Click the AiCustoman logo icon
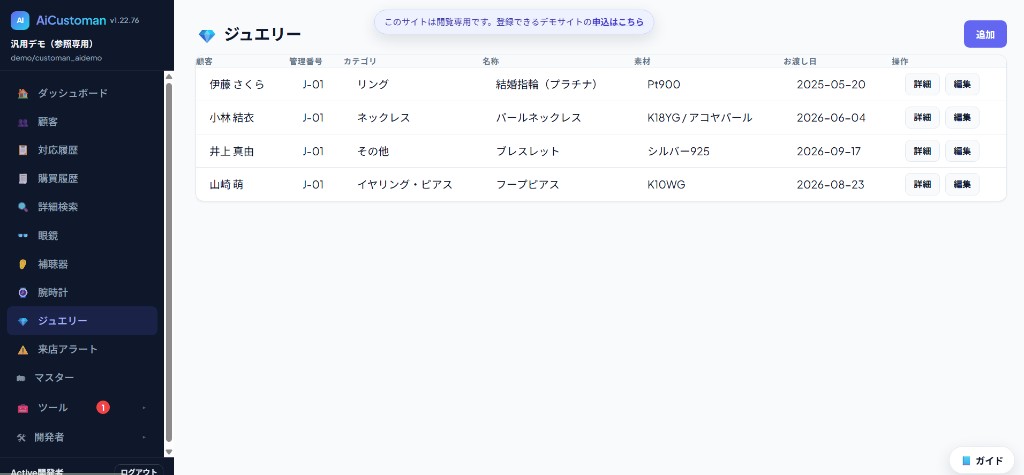This screenshot has height=475, width=1024. [x=20, y=20]
